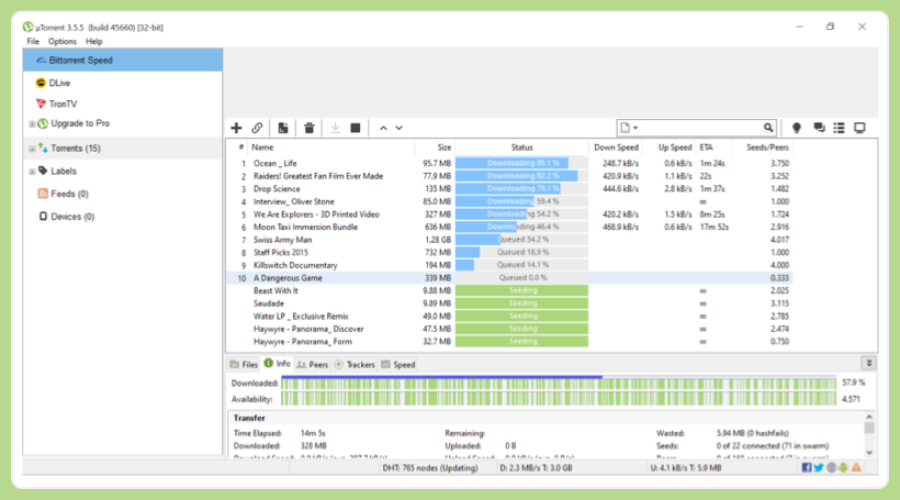900x500 pixels.
Task: Select the Saudade torrent row
Action: (509, 303)
